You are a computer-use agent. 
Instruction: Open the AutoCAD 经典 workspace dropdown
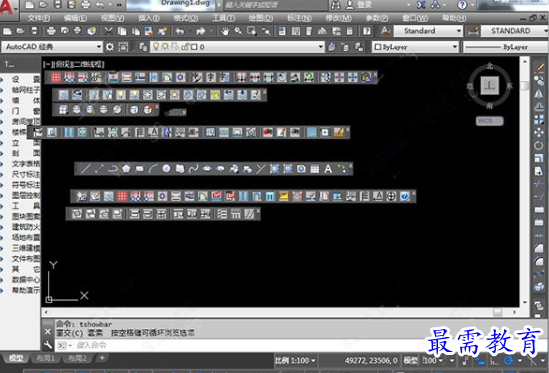coord(52,47)
